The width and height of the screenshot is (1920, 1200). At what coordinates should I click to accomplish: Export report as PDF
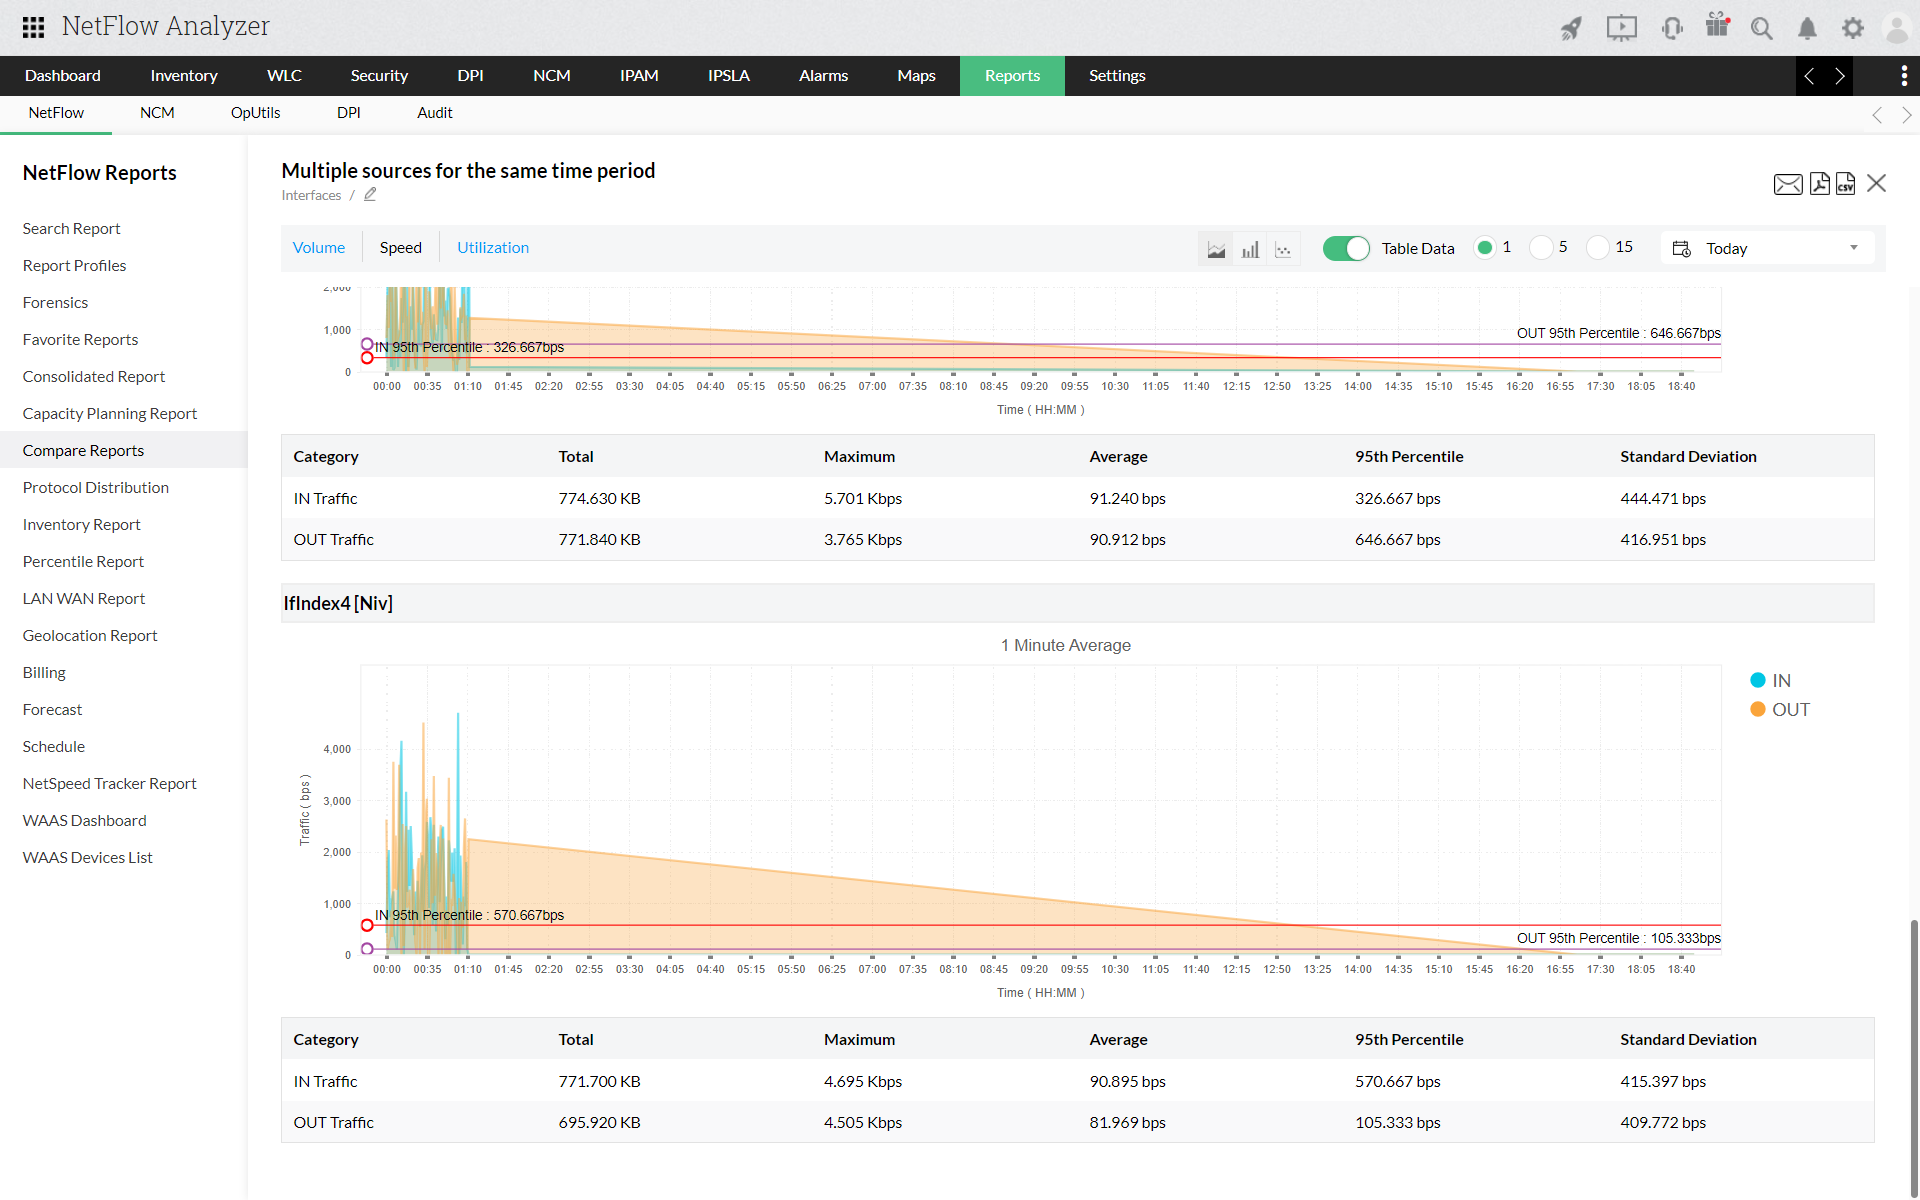[1819, 184]
